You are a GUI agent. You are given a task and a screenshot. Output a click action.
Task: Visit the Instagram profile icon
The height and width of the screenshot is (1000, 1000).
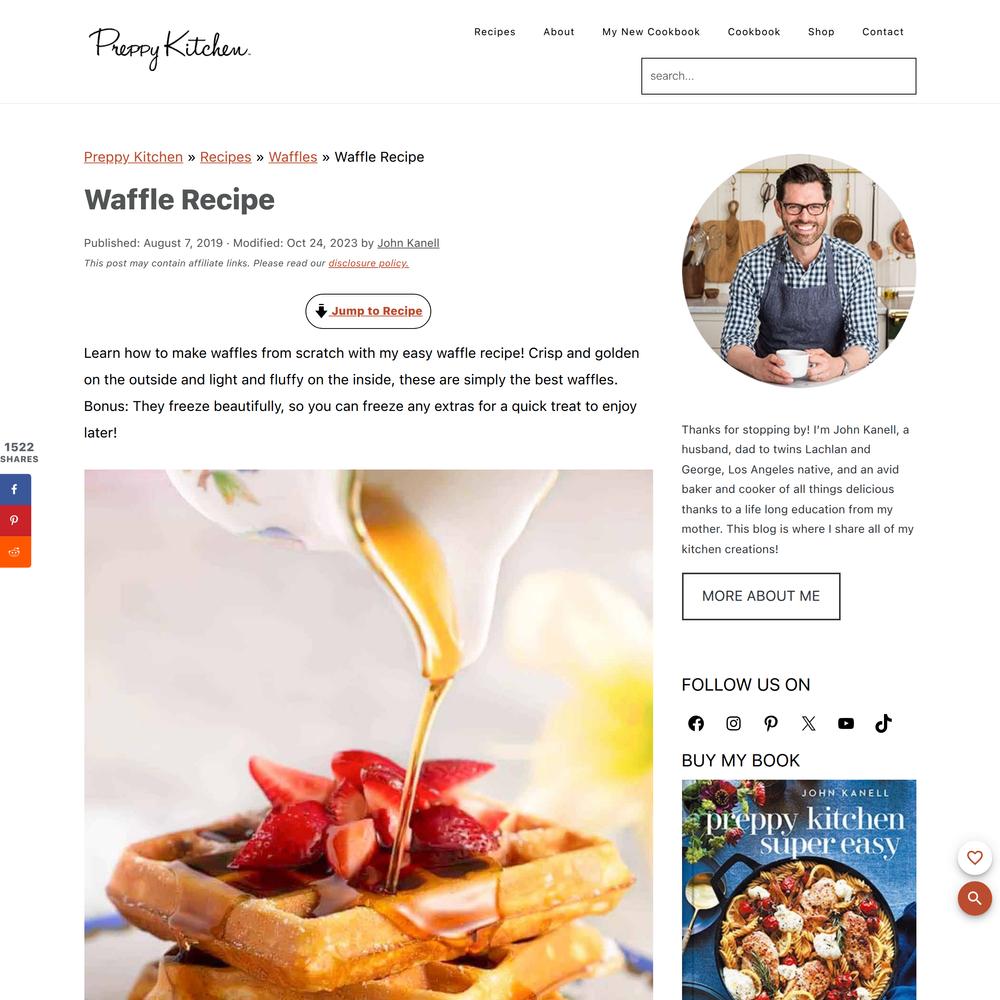click(733, 723)
